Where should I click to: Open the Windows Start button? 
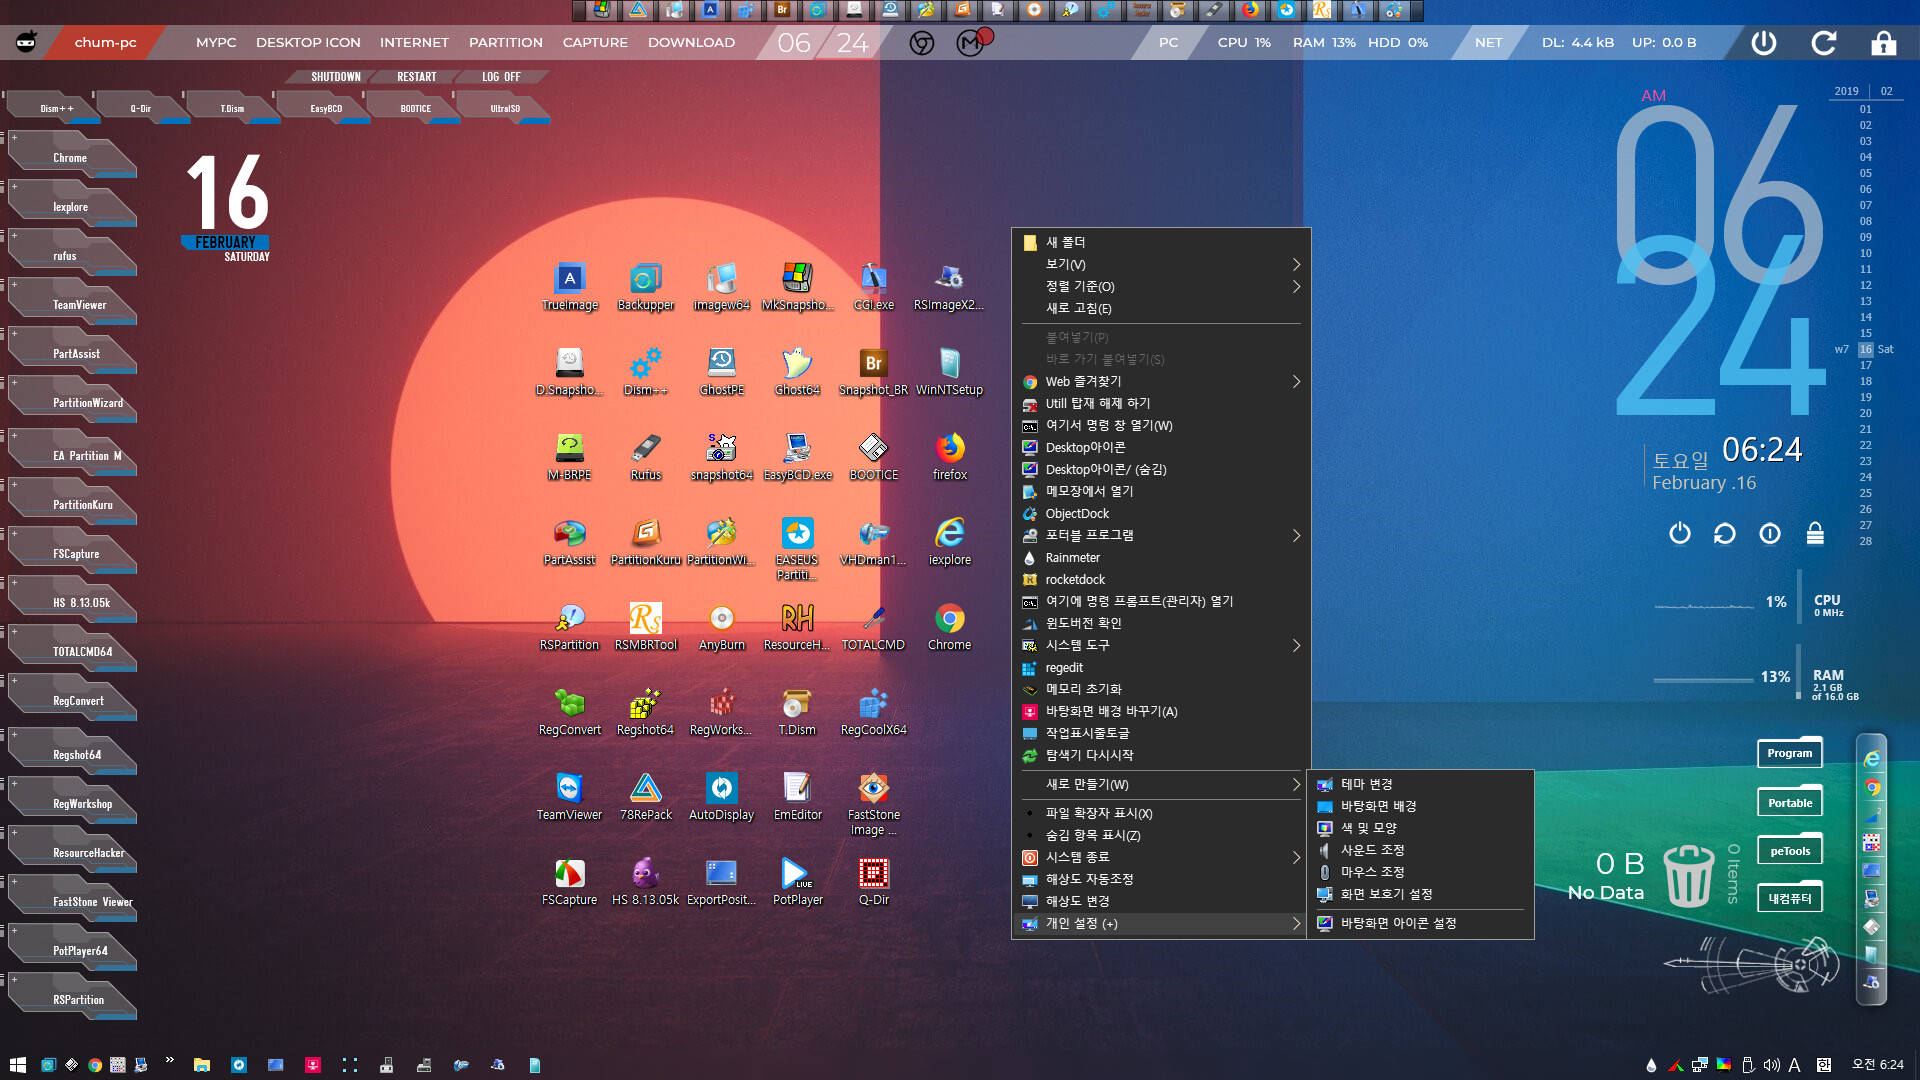coord(17,1065)
